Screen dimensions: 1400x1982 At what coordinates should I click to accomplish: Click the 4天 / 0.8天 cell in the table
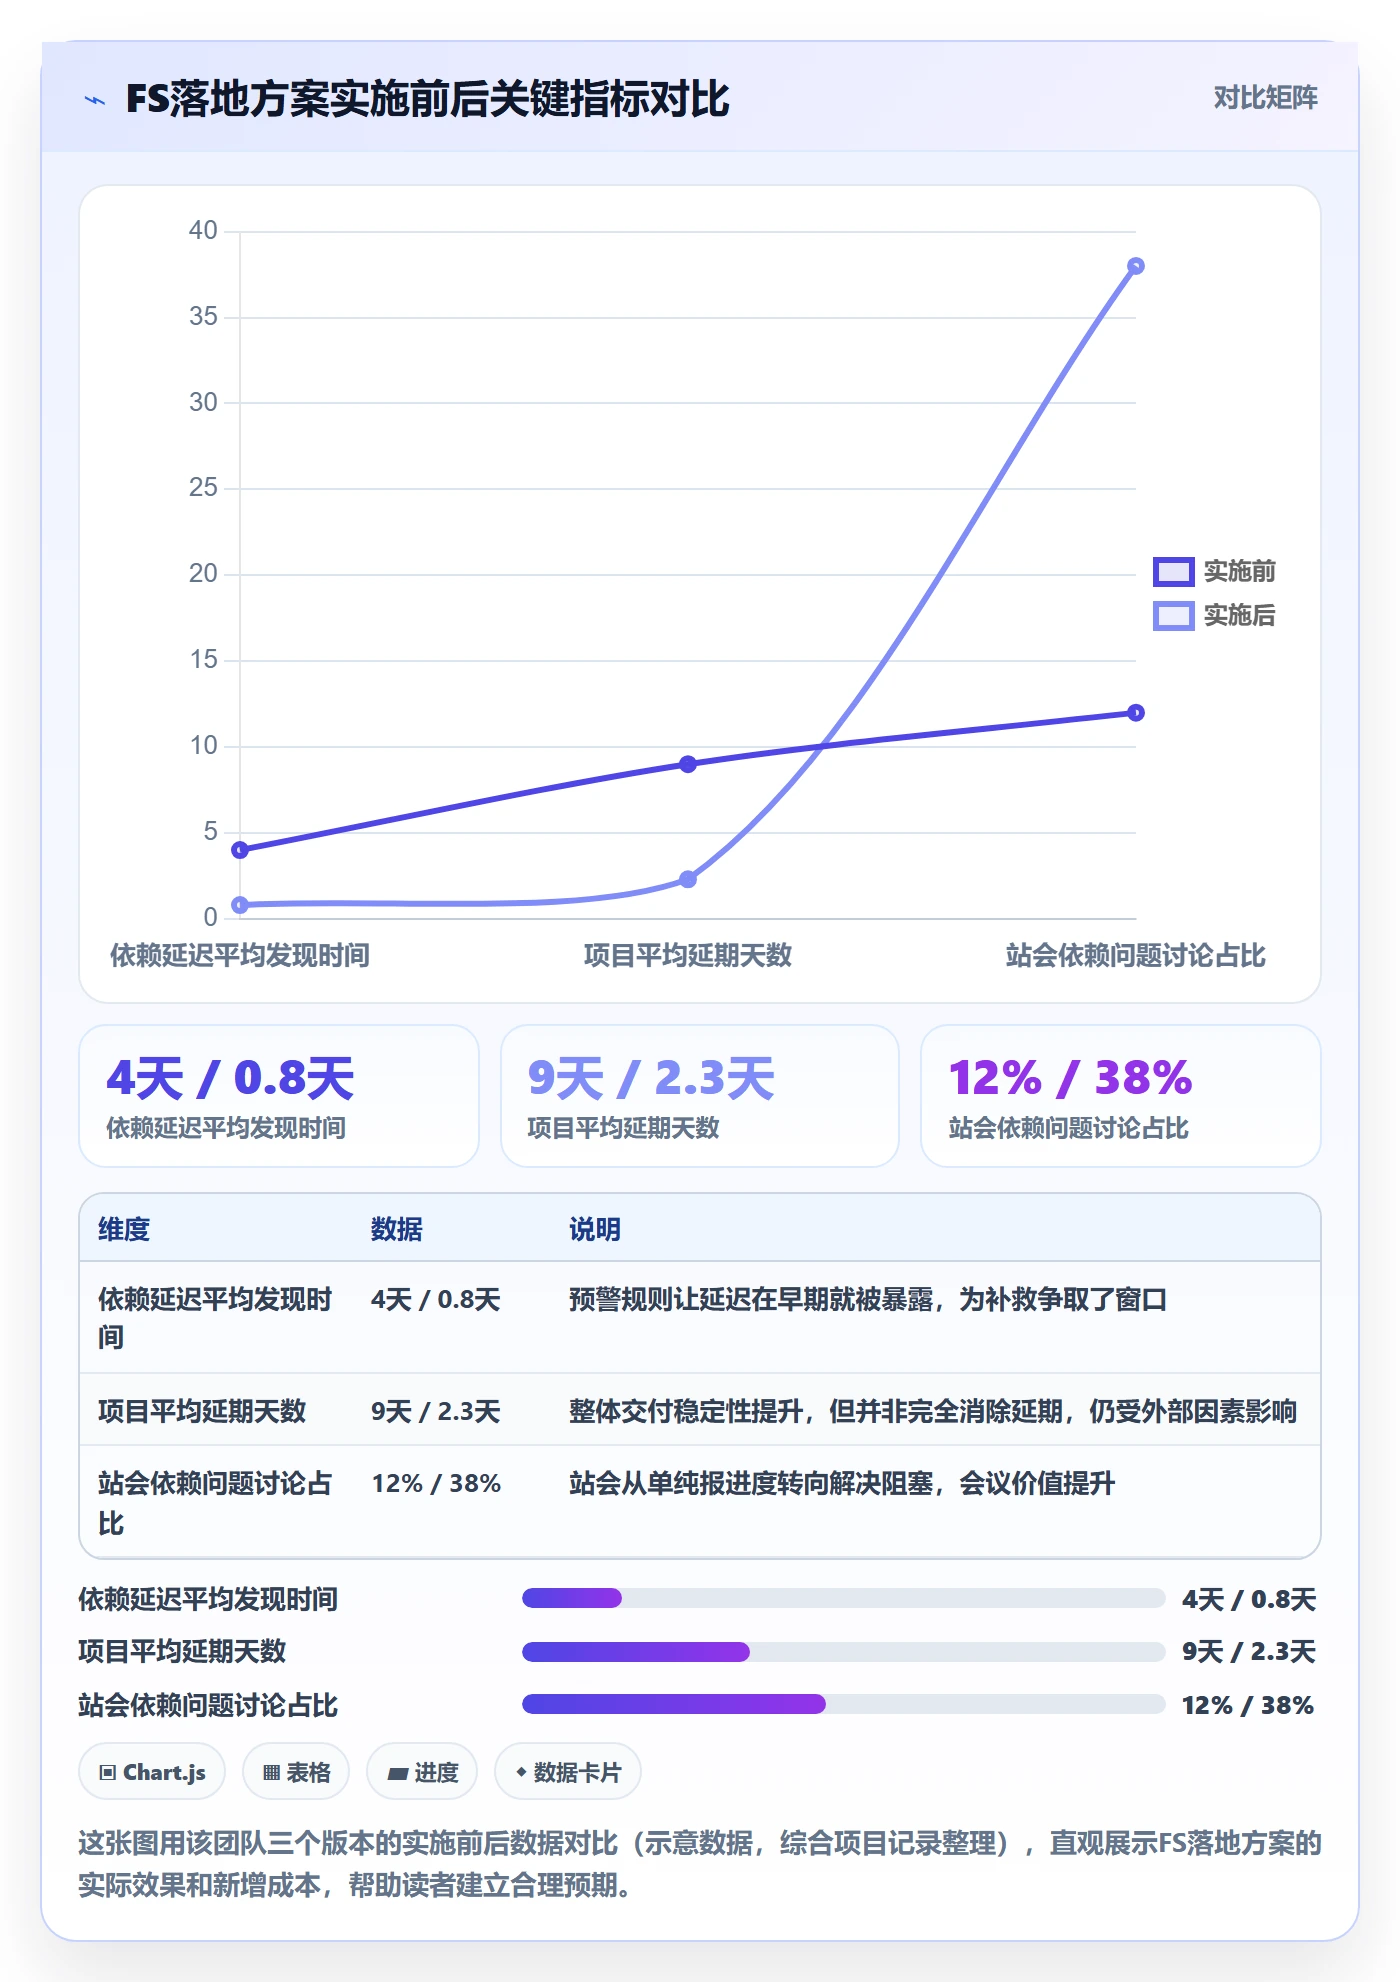[436, 1299]
